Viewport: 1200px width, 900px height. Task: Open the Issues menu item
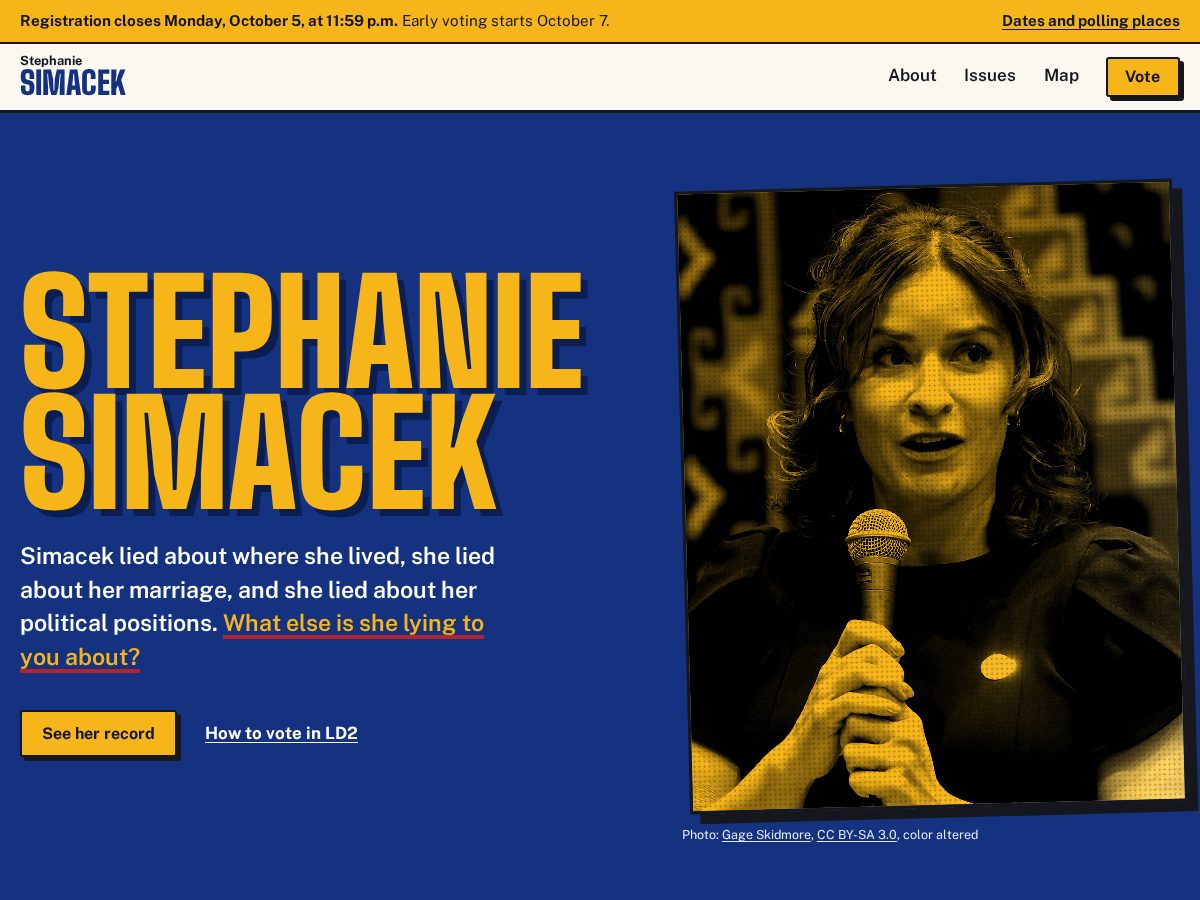coord(990,76)
